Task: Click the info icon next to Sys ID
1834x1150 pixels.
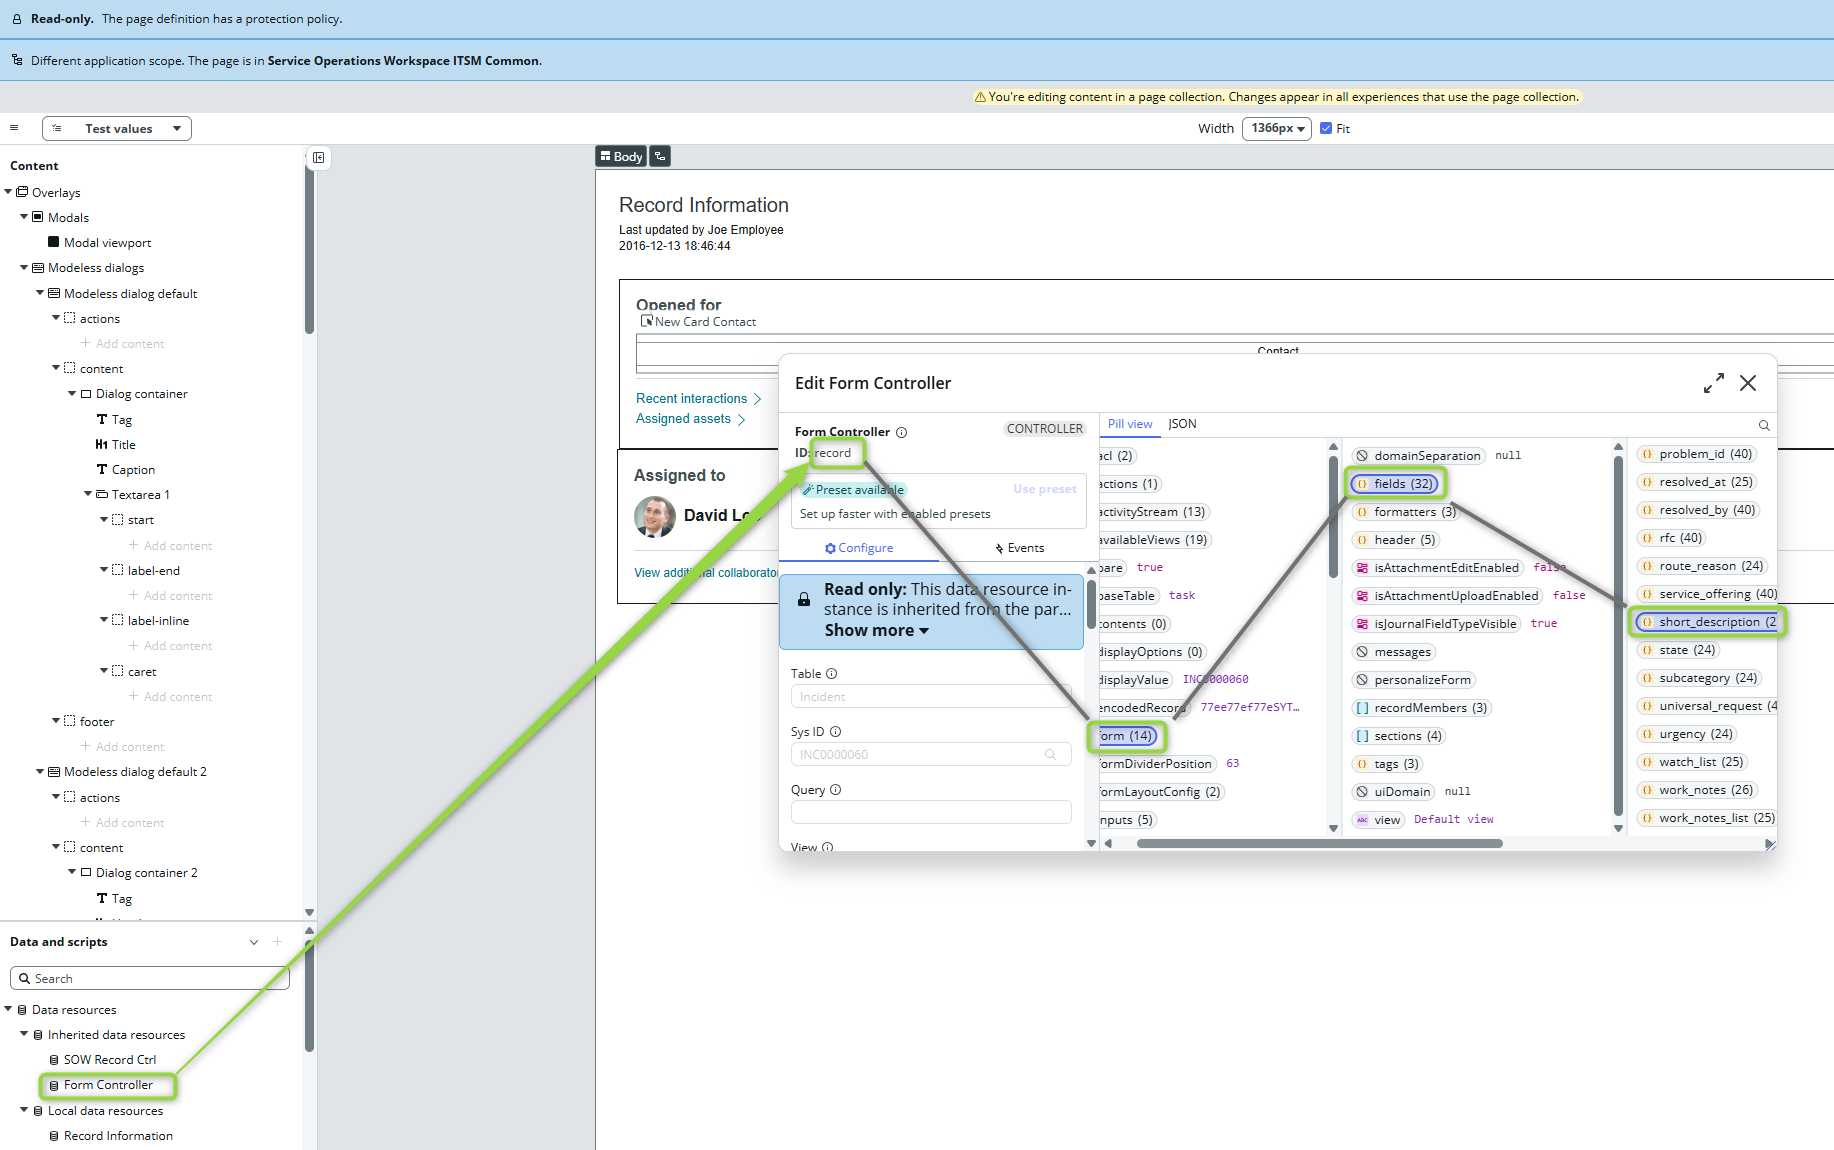Action: [x=836, y=732]
